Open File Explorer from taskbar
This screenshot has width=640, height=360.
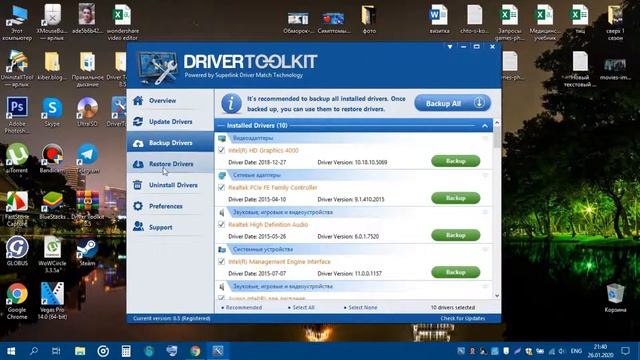click(80, 351)
